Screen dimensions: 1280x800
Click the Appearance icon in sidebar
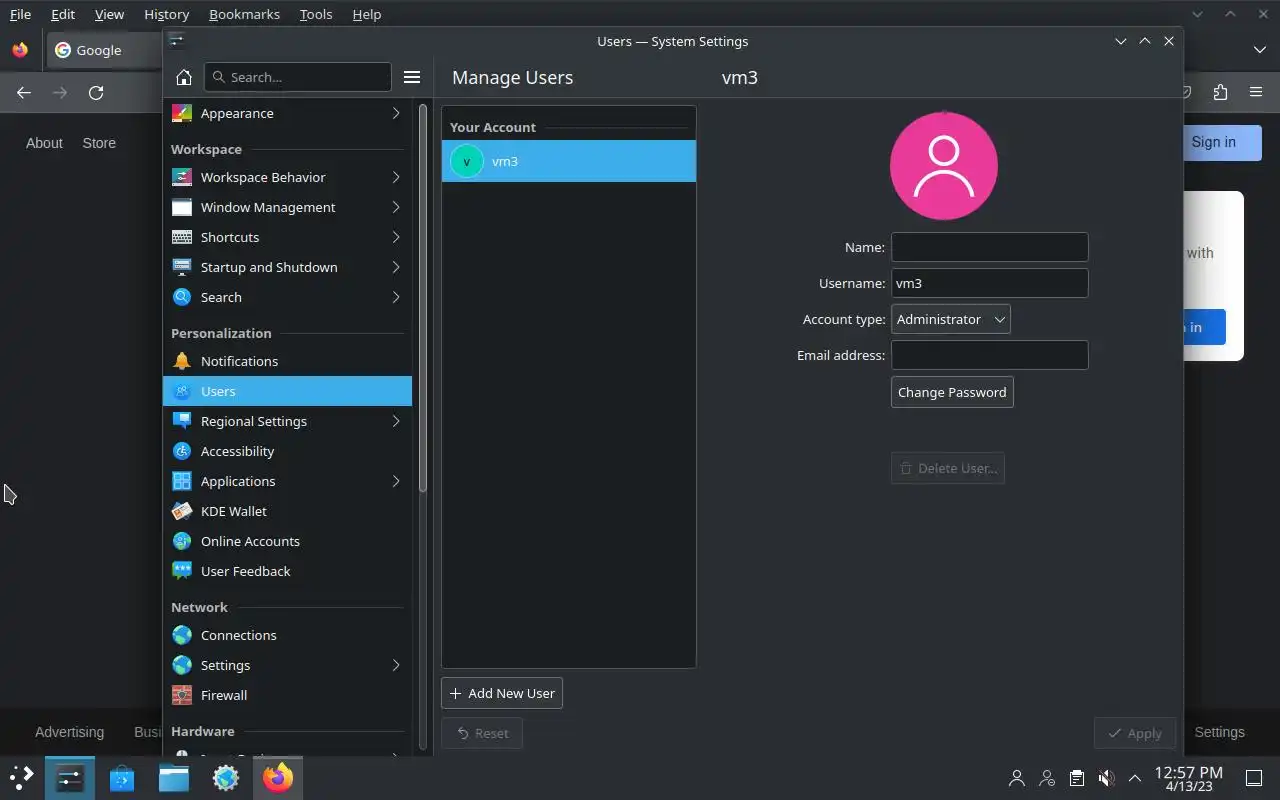coord(182,113)
